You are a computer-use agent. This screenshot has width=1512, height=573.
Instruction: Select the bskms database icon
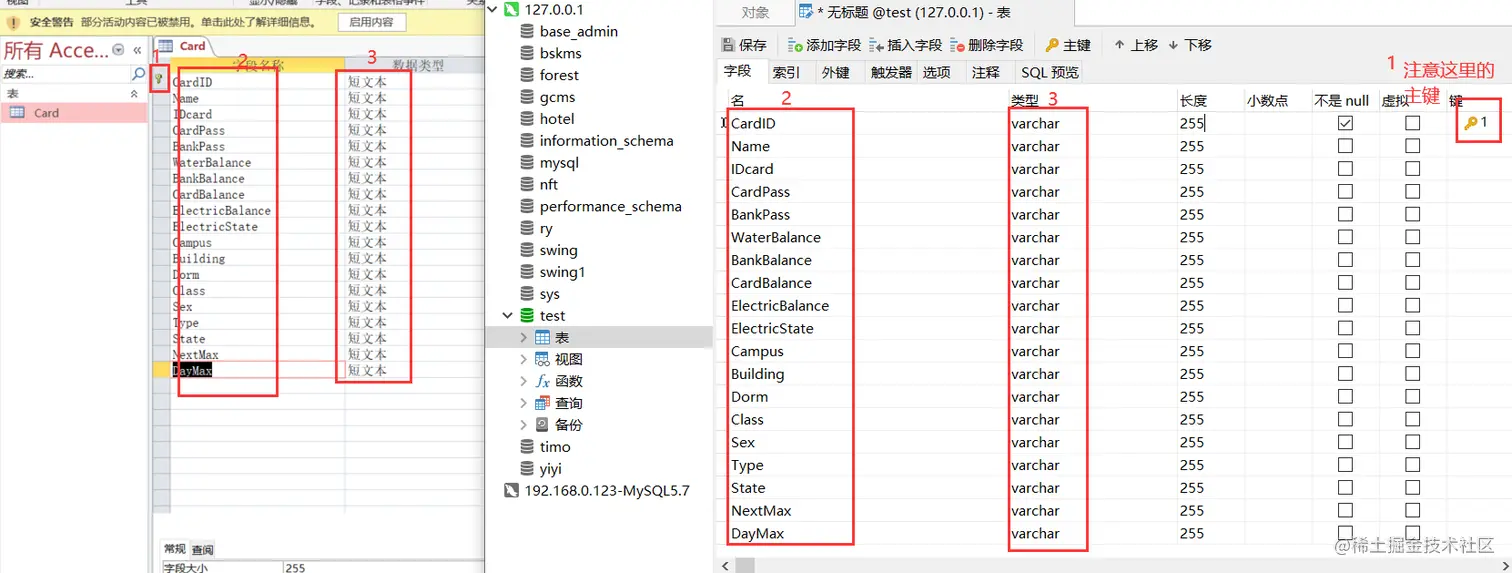[527, 53]
